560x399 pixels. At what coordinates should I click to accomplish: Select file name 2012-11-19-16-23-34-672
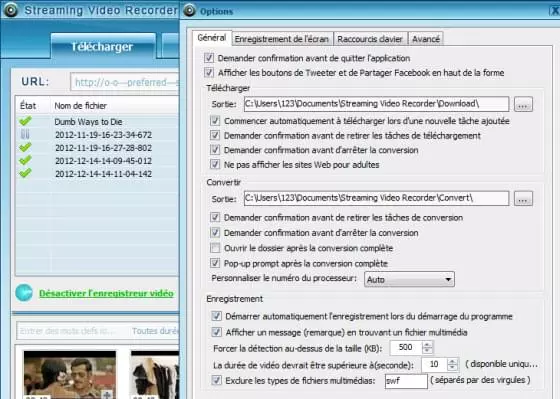pyautogui.click(x=104, y=135)
